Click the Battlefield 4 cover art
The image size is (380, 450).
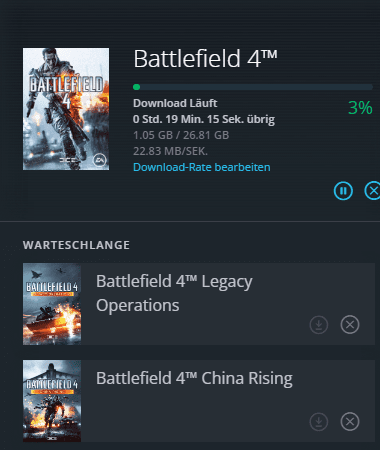coord(66,109)
